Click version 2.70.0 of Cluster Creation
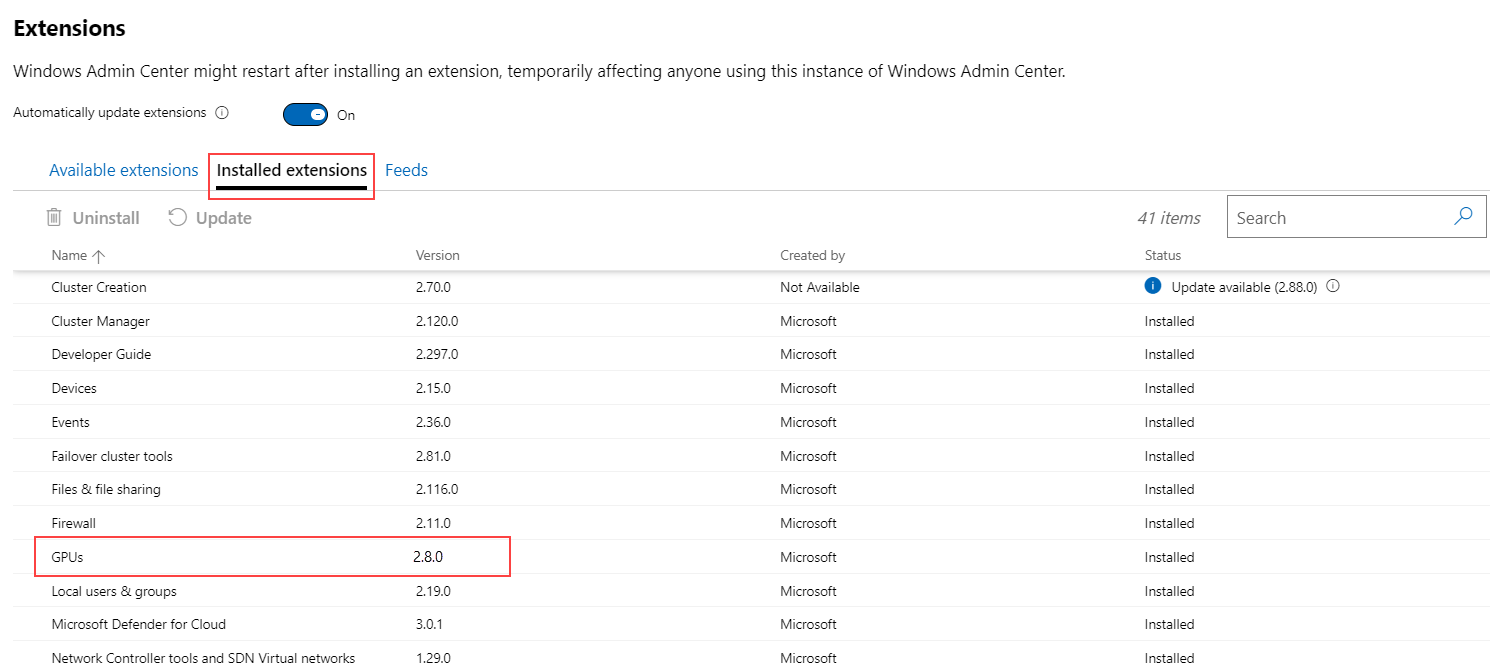Viewport: 1490px width, 667px height. coord(433,287)
